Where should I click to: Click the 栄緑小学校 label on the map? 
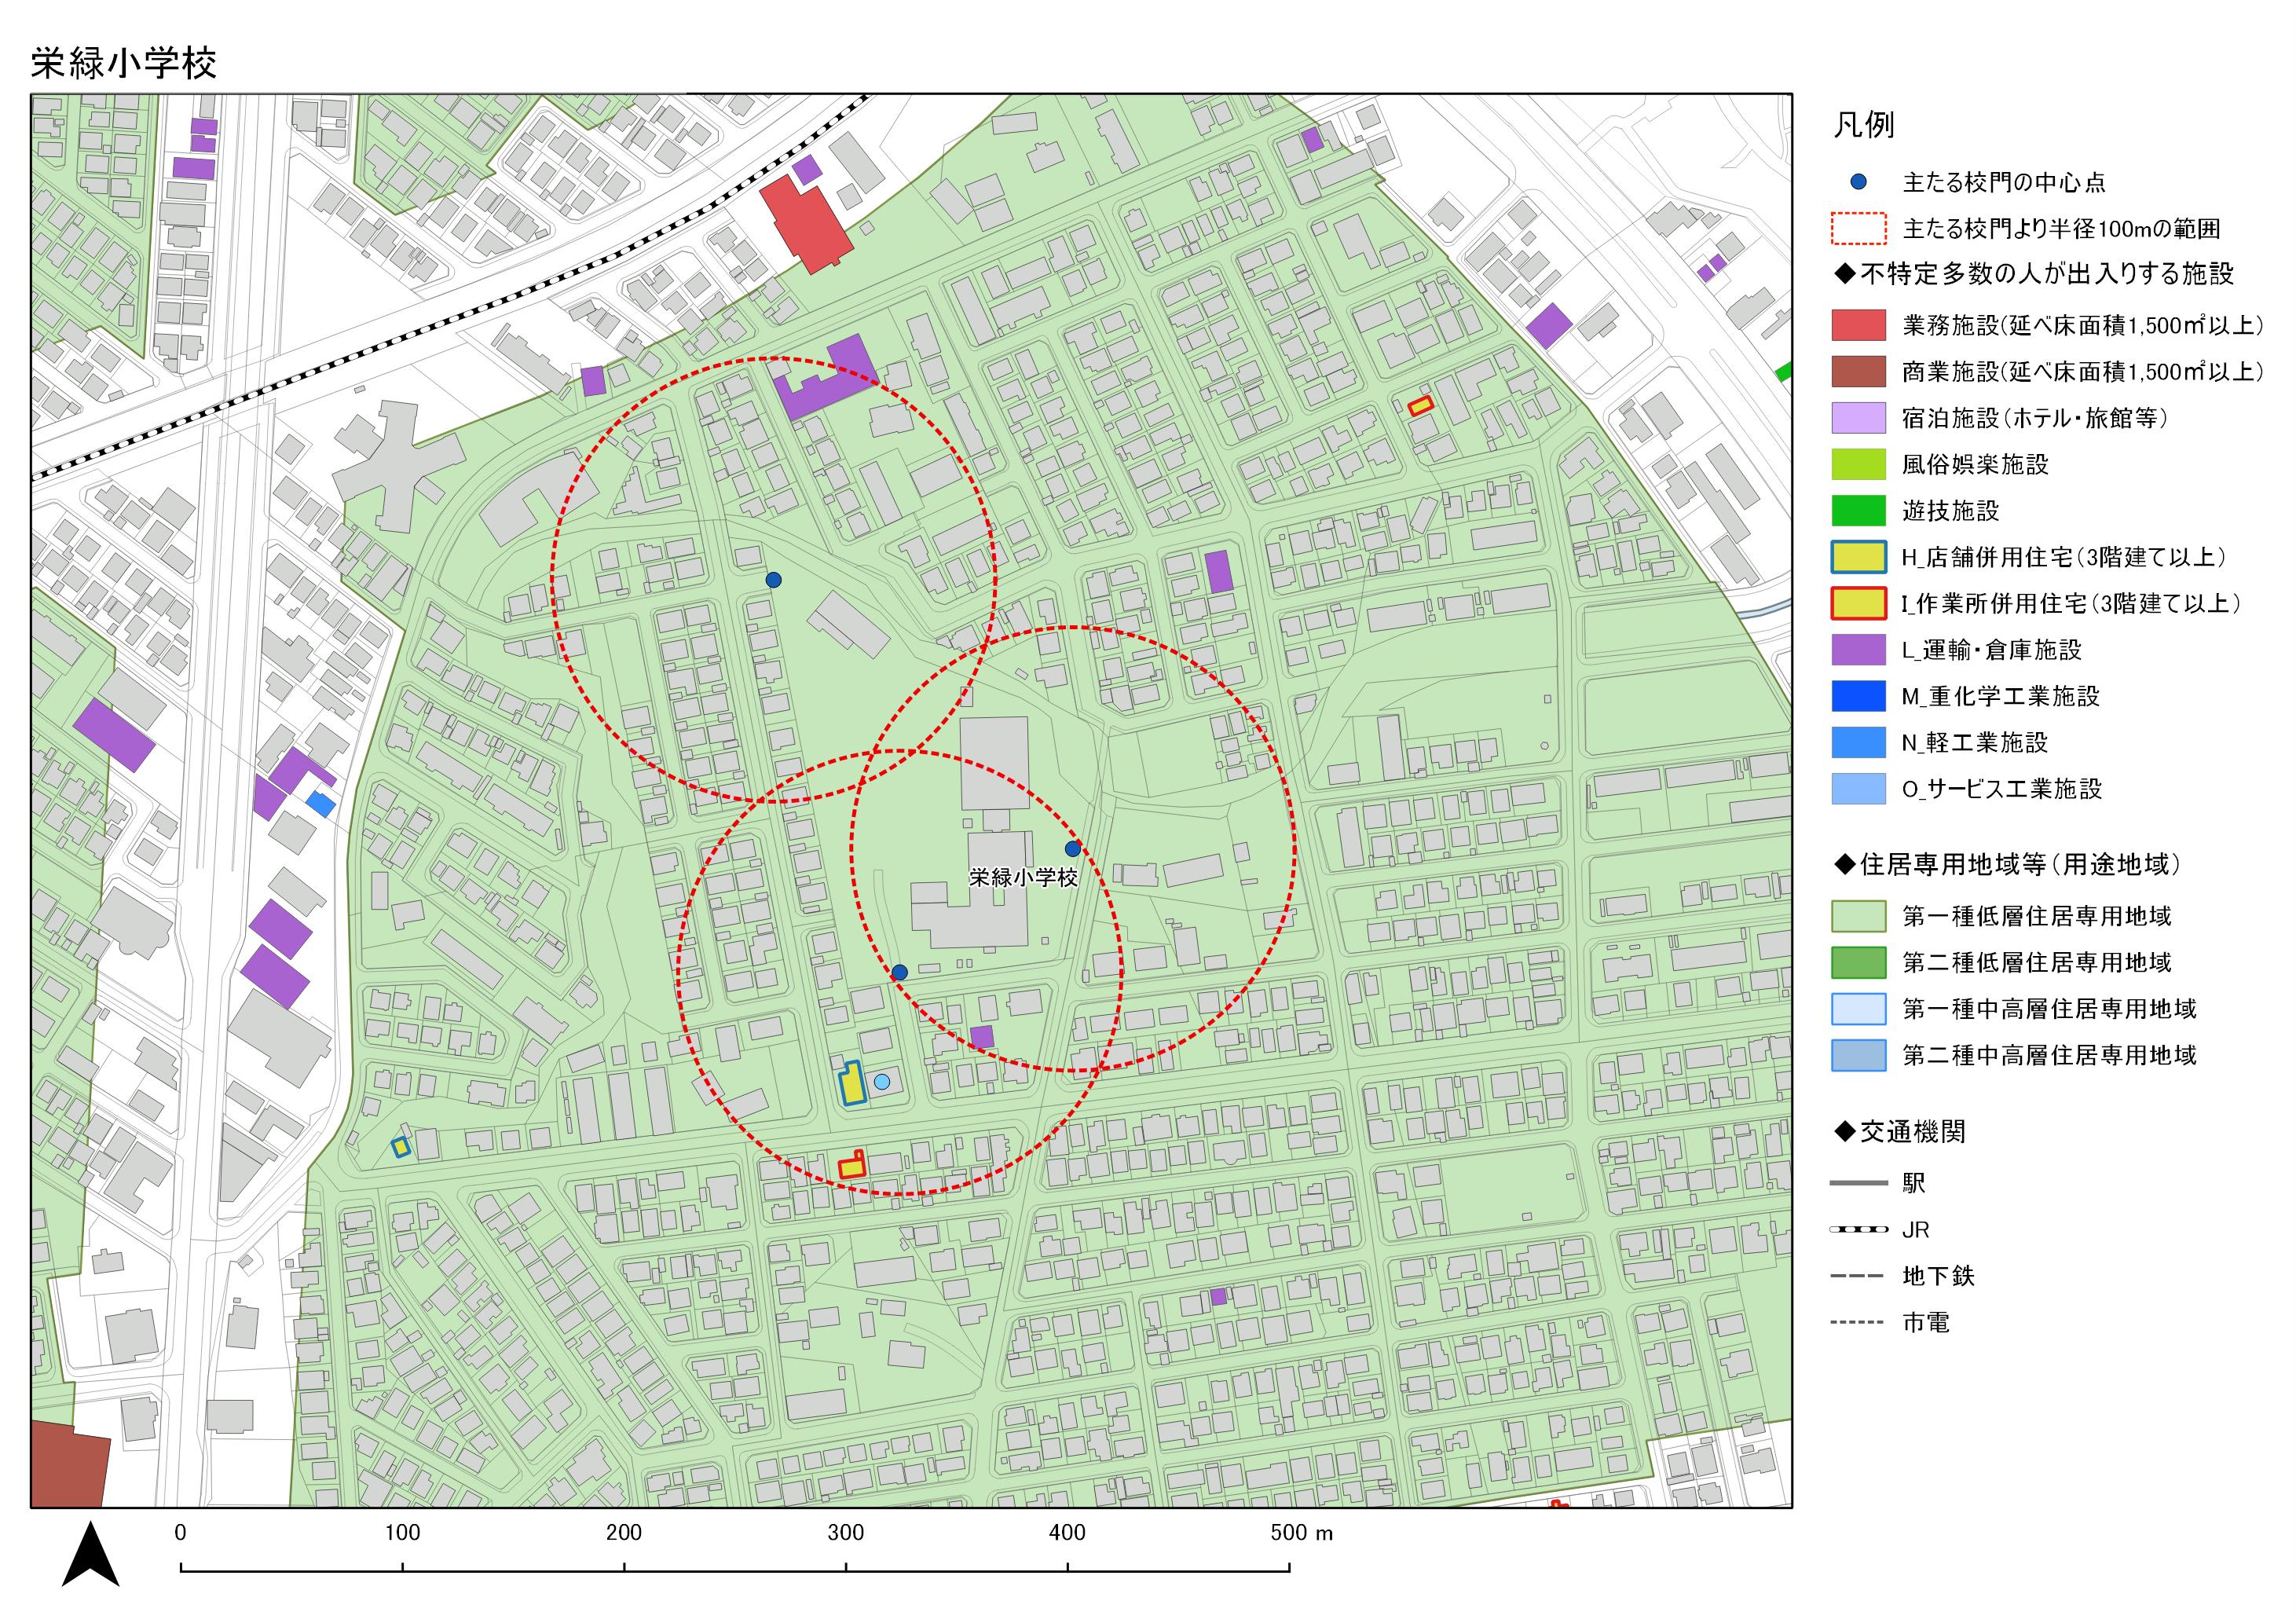[1023, 877]
